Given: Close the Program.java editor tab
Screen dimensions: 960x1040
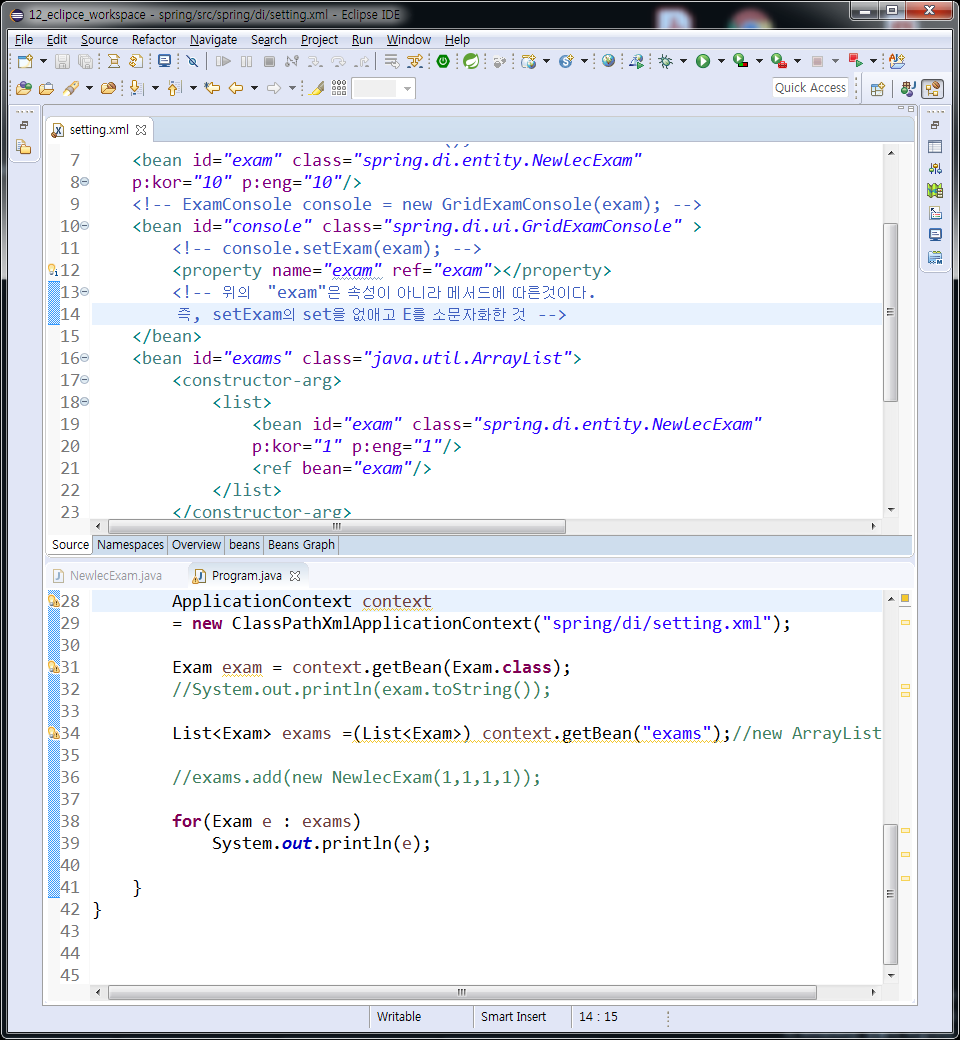Looking at the screenshot, I should click(295, 576).
